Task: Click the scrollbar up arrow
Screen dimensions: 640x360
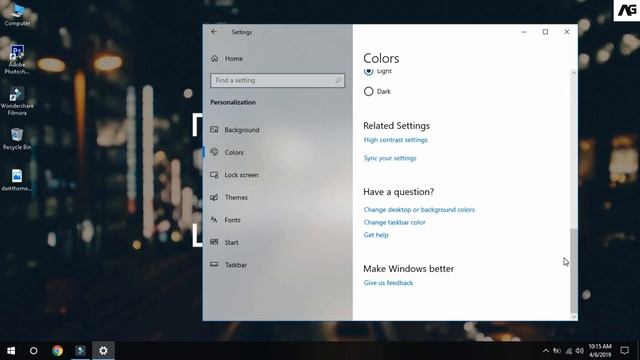Action: [573, 73]
